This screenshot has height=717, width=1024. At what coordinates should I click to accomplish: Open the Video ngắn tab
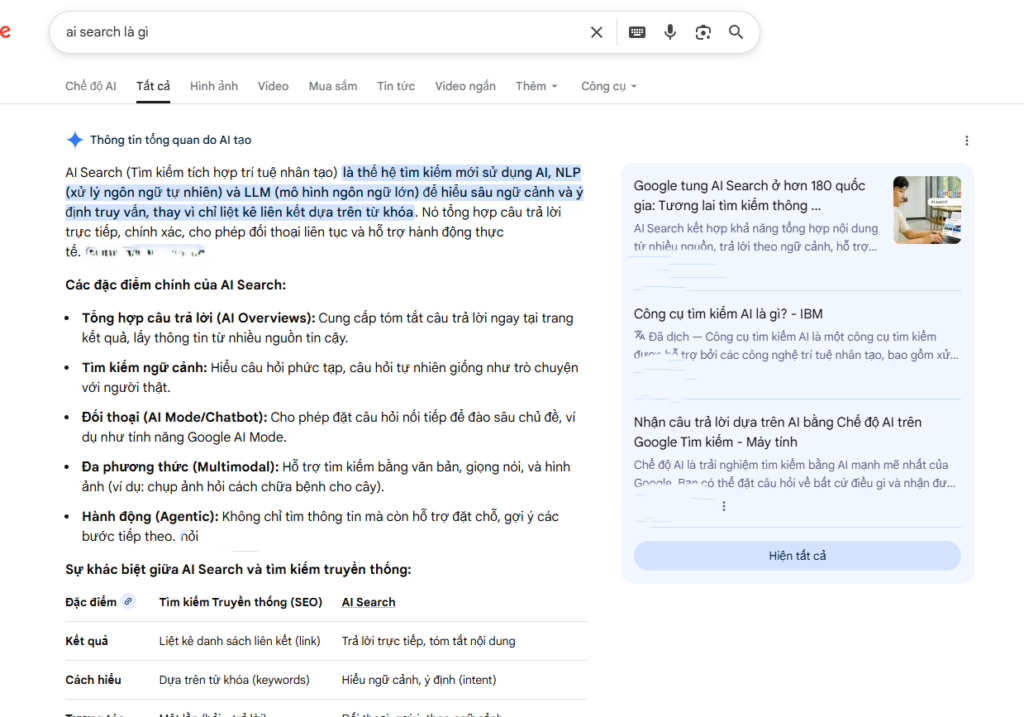tap(465, 86)
